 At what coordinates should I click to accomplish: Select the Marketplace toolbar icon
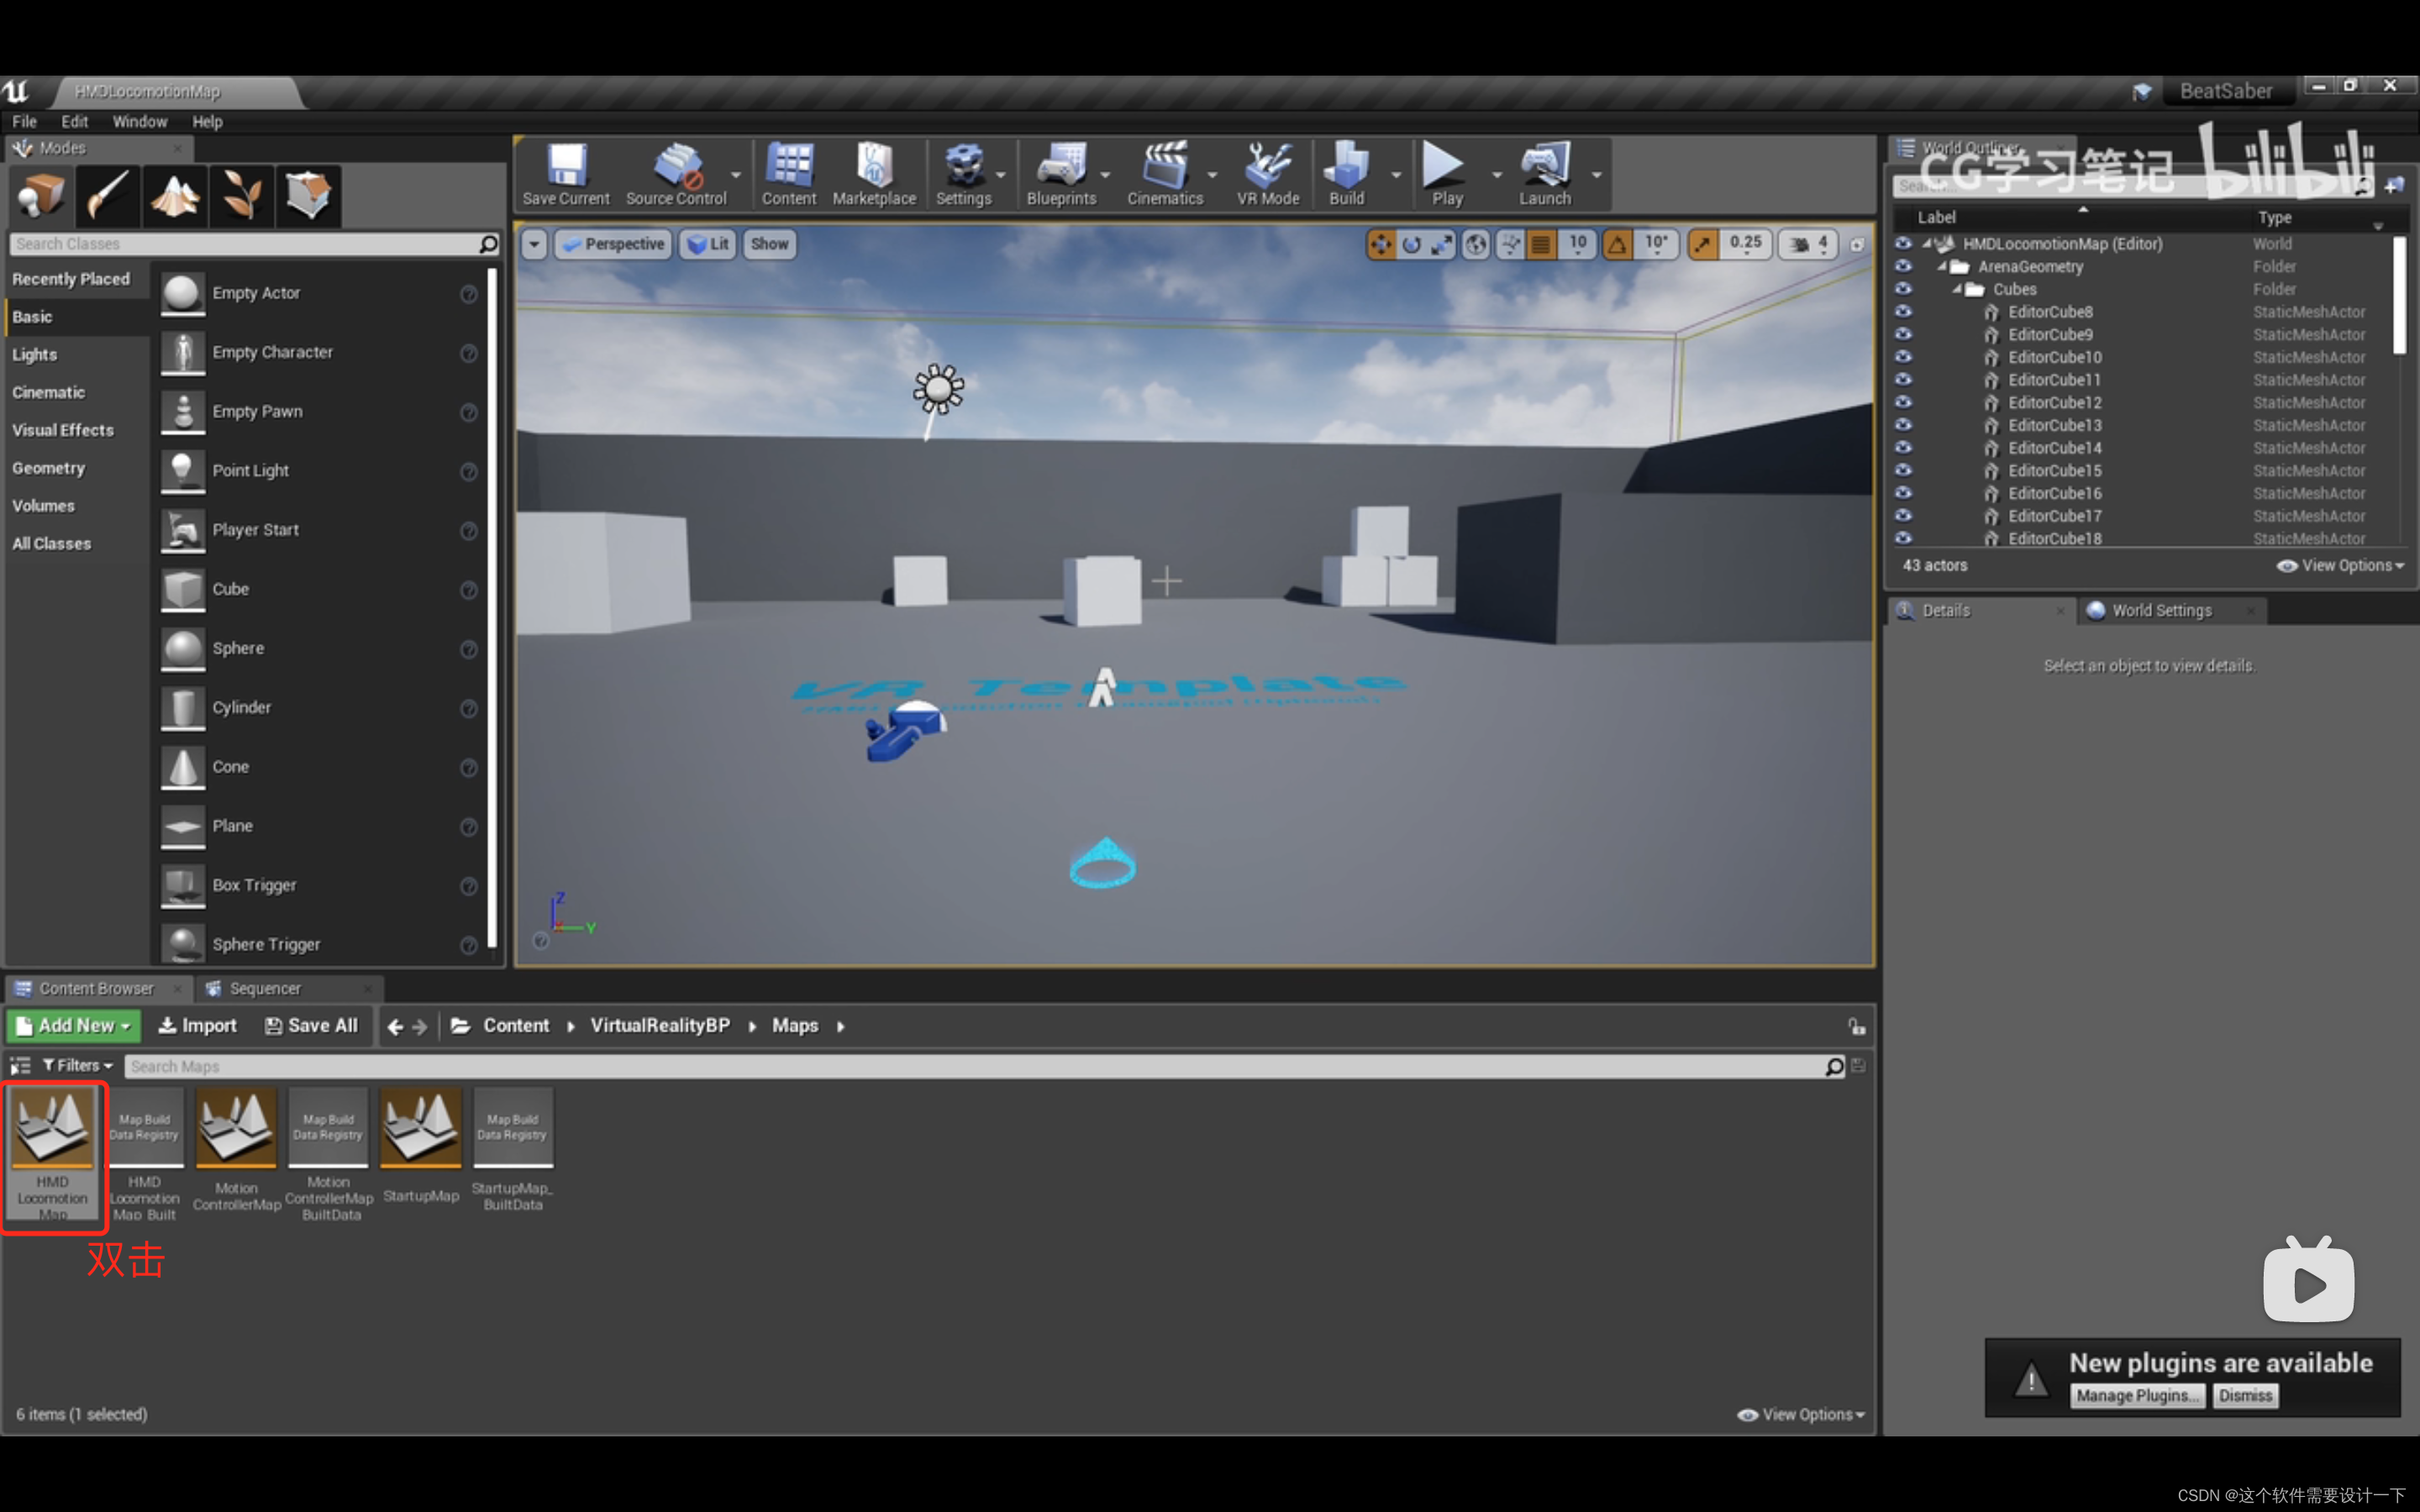tap(875, 169)
